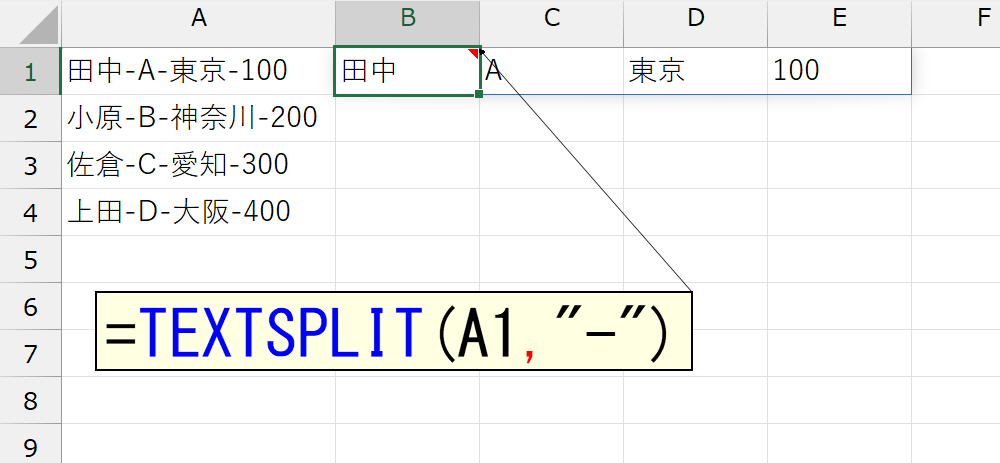Click empty cell D4
This screenshot has height=463, width=1000.
[695, 212]
